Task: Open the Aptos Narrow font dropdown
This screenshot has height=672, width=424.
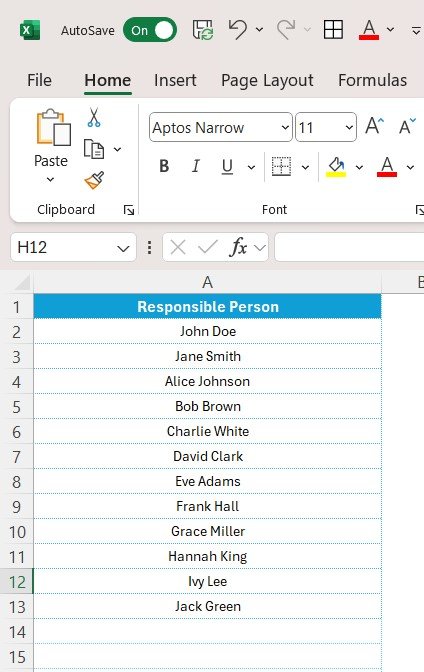Action: tap(285, 127)
